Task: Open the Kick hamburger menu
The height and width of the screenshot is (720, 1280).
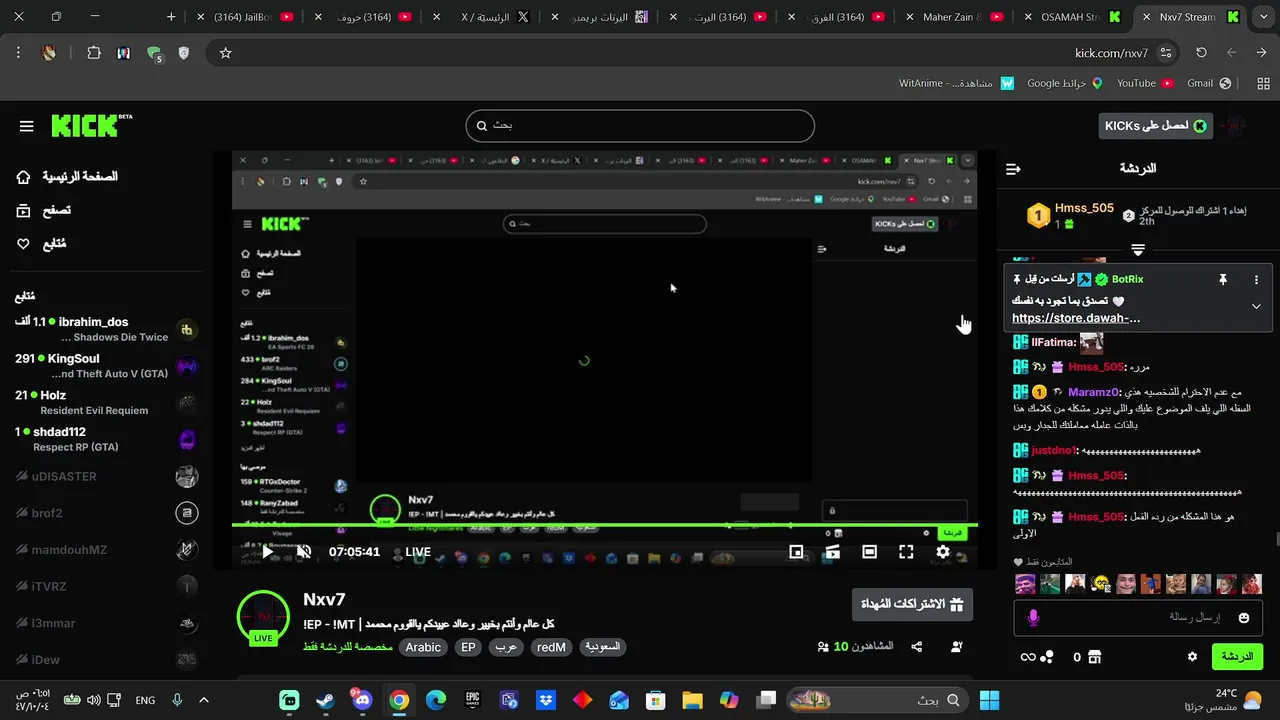Action: 27,126
